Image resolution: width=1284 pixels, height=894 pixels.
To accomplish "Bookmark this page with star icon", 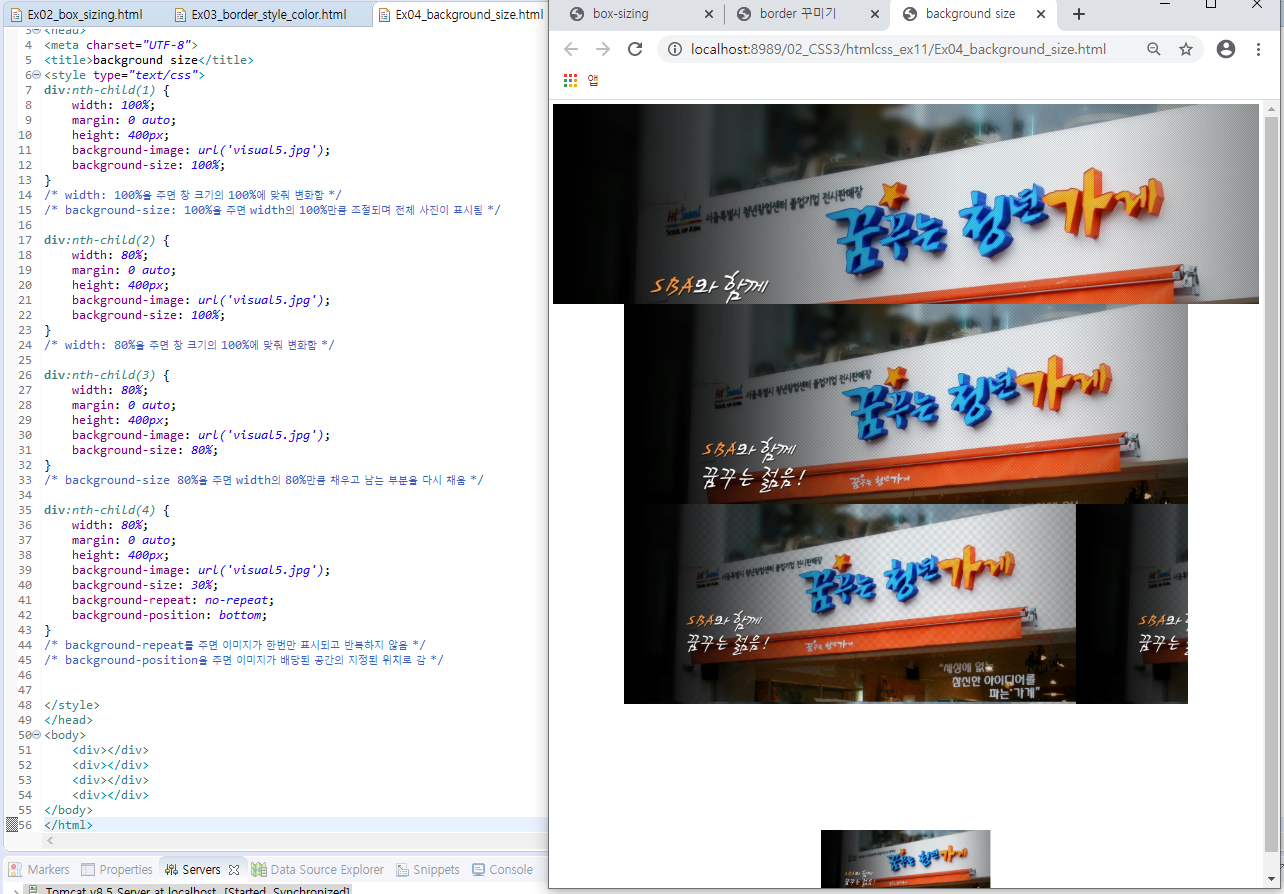I will point(1186,49).
